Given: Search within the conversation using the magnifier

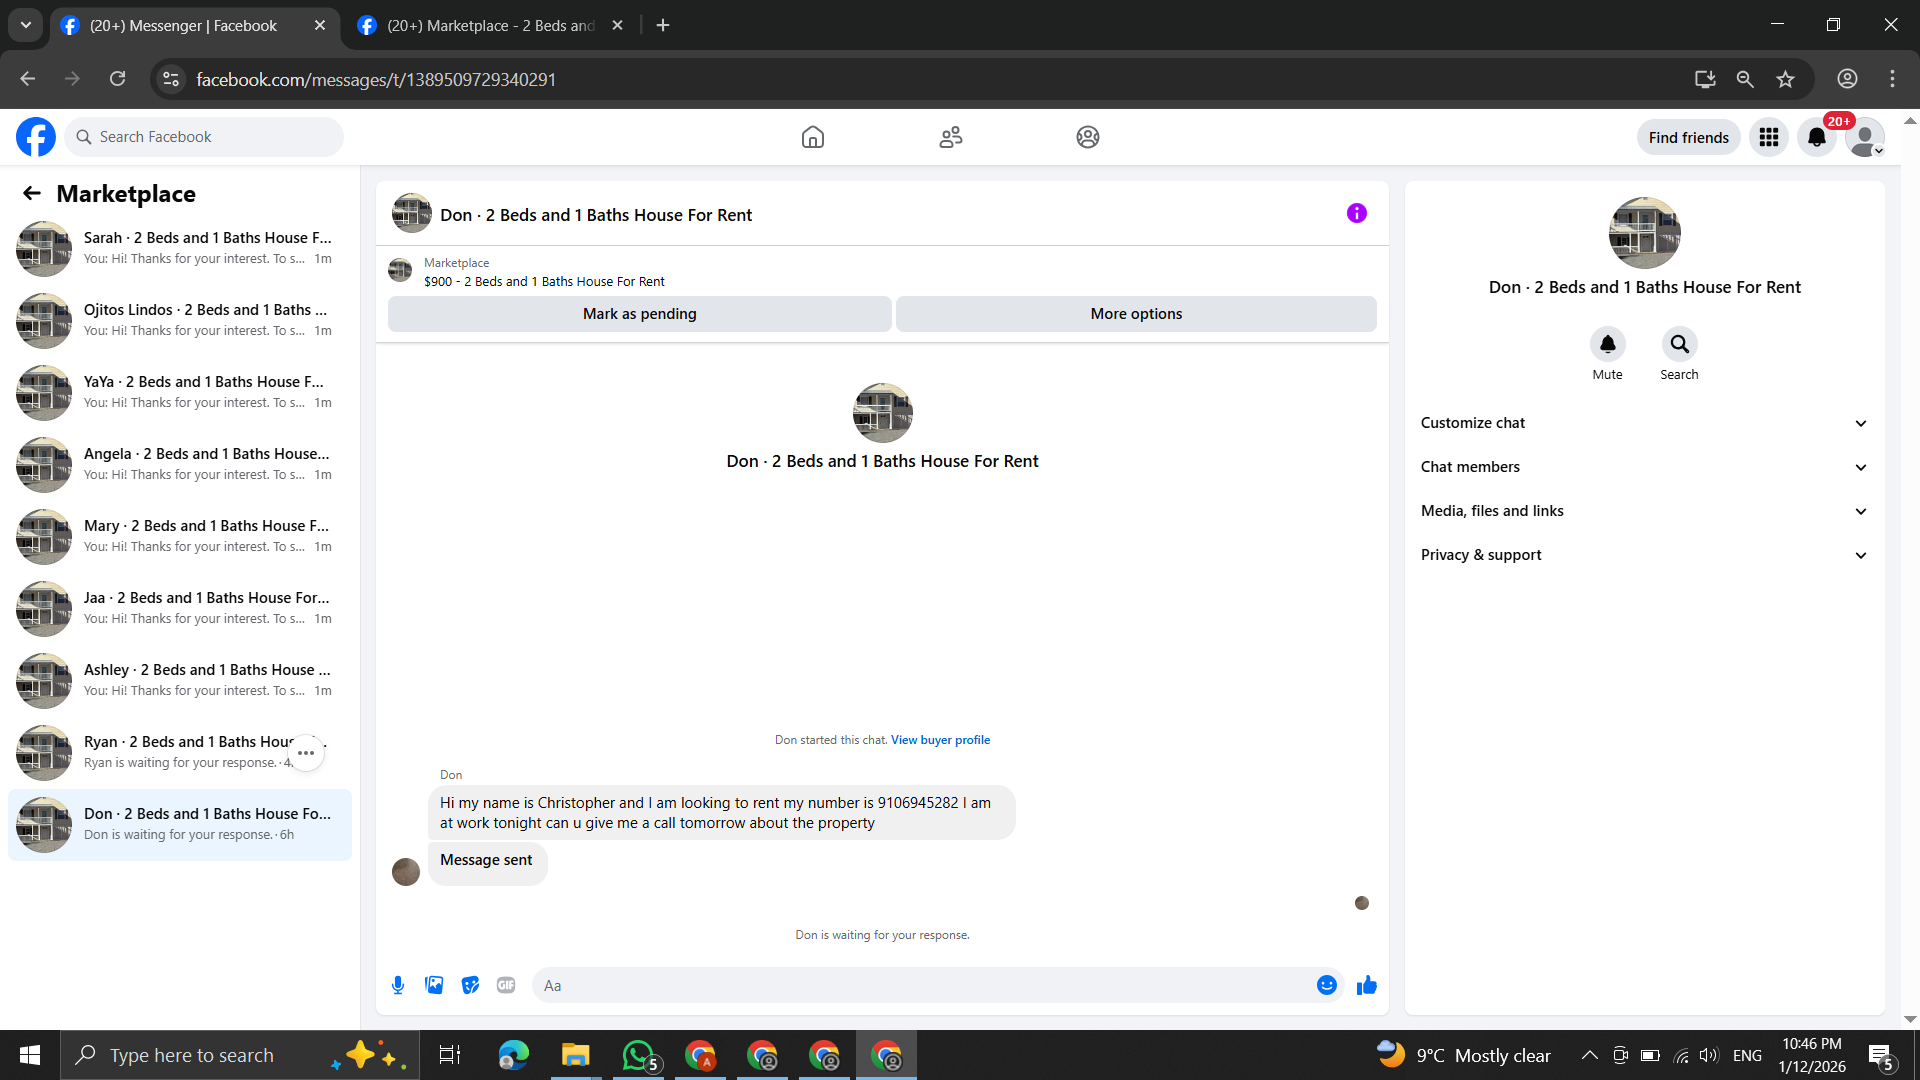Looking at the screenshot, I should (x=1679, y=344).
